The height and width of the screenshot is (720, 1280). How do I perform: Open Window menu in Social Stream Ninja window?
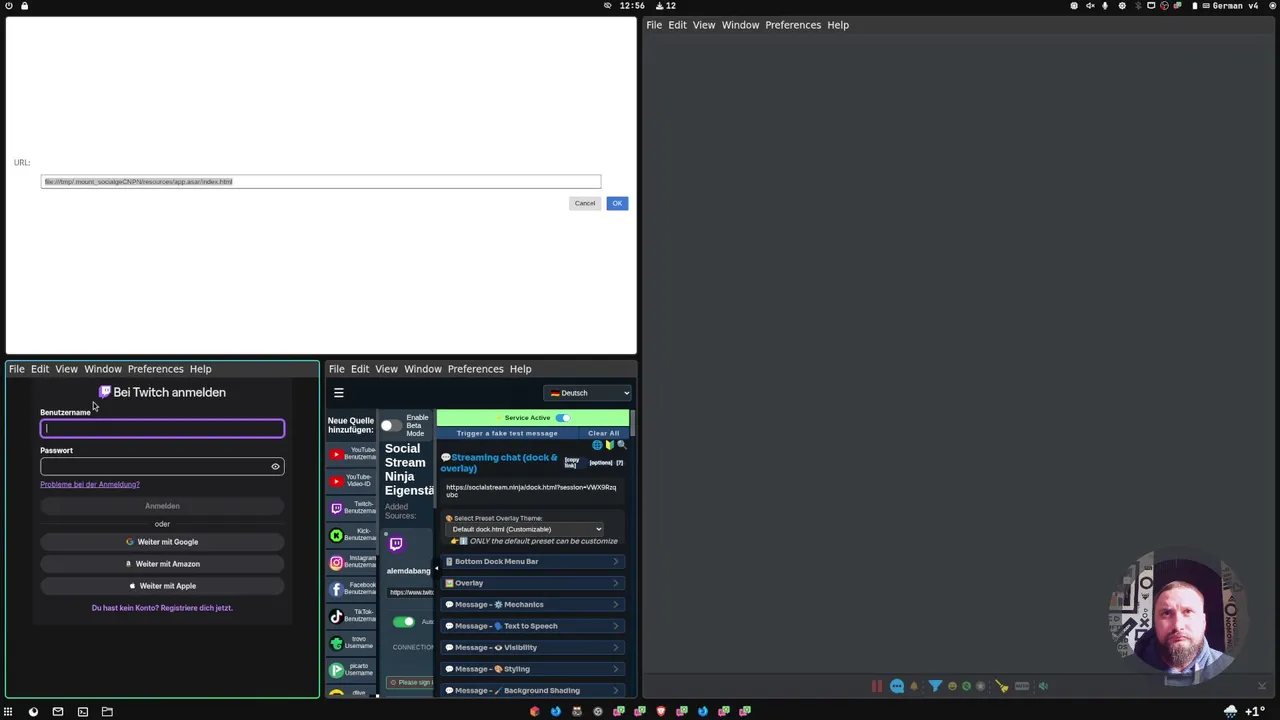(423, 369)
